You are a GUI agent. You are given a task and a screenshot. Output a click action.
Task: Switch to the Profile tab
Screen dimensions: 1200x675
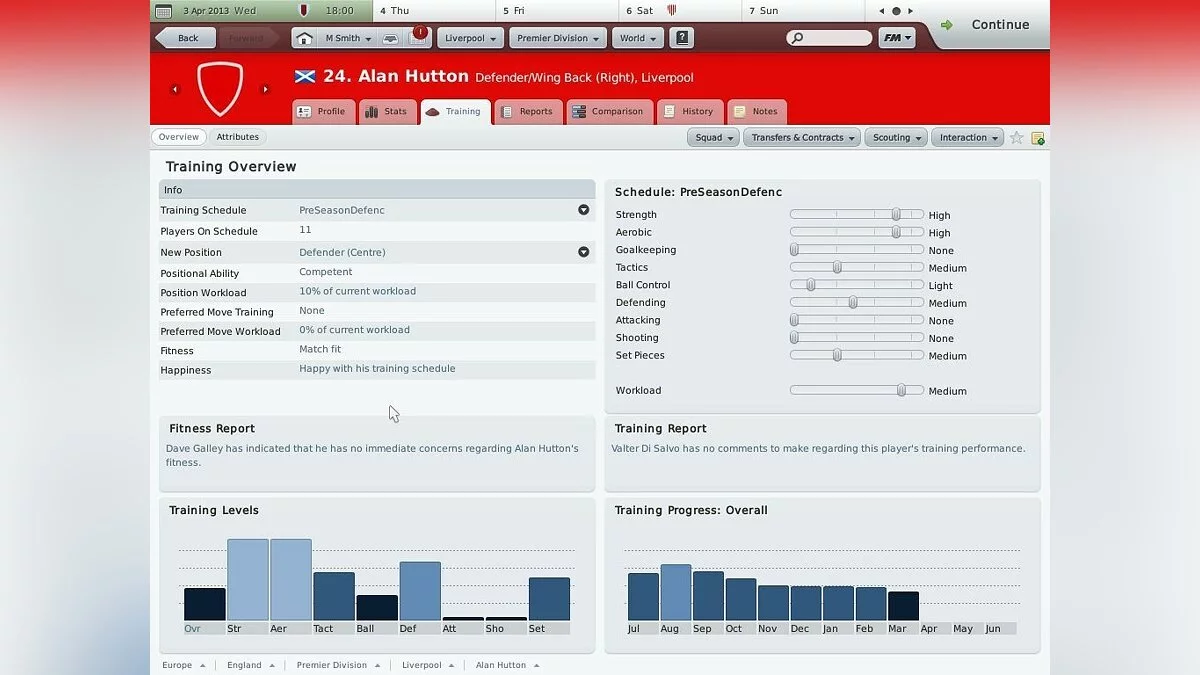click(x=322, y=112)
